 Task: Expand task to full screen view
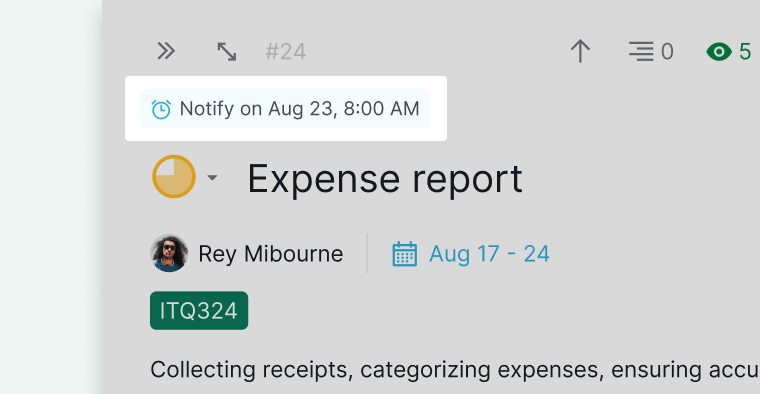click(x=226, y=51)
